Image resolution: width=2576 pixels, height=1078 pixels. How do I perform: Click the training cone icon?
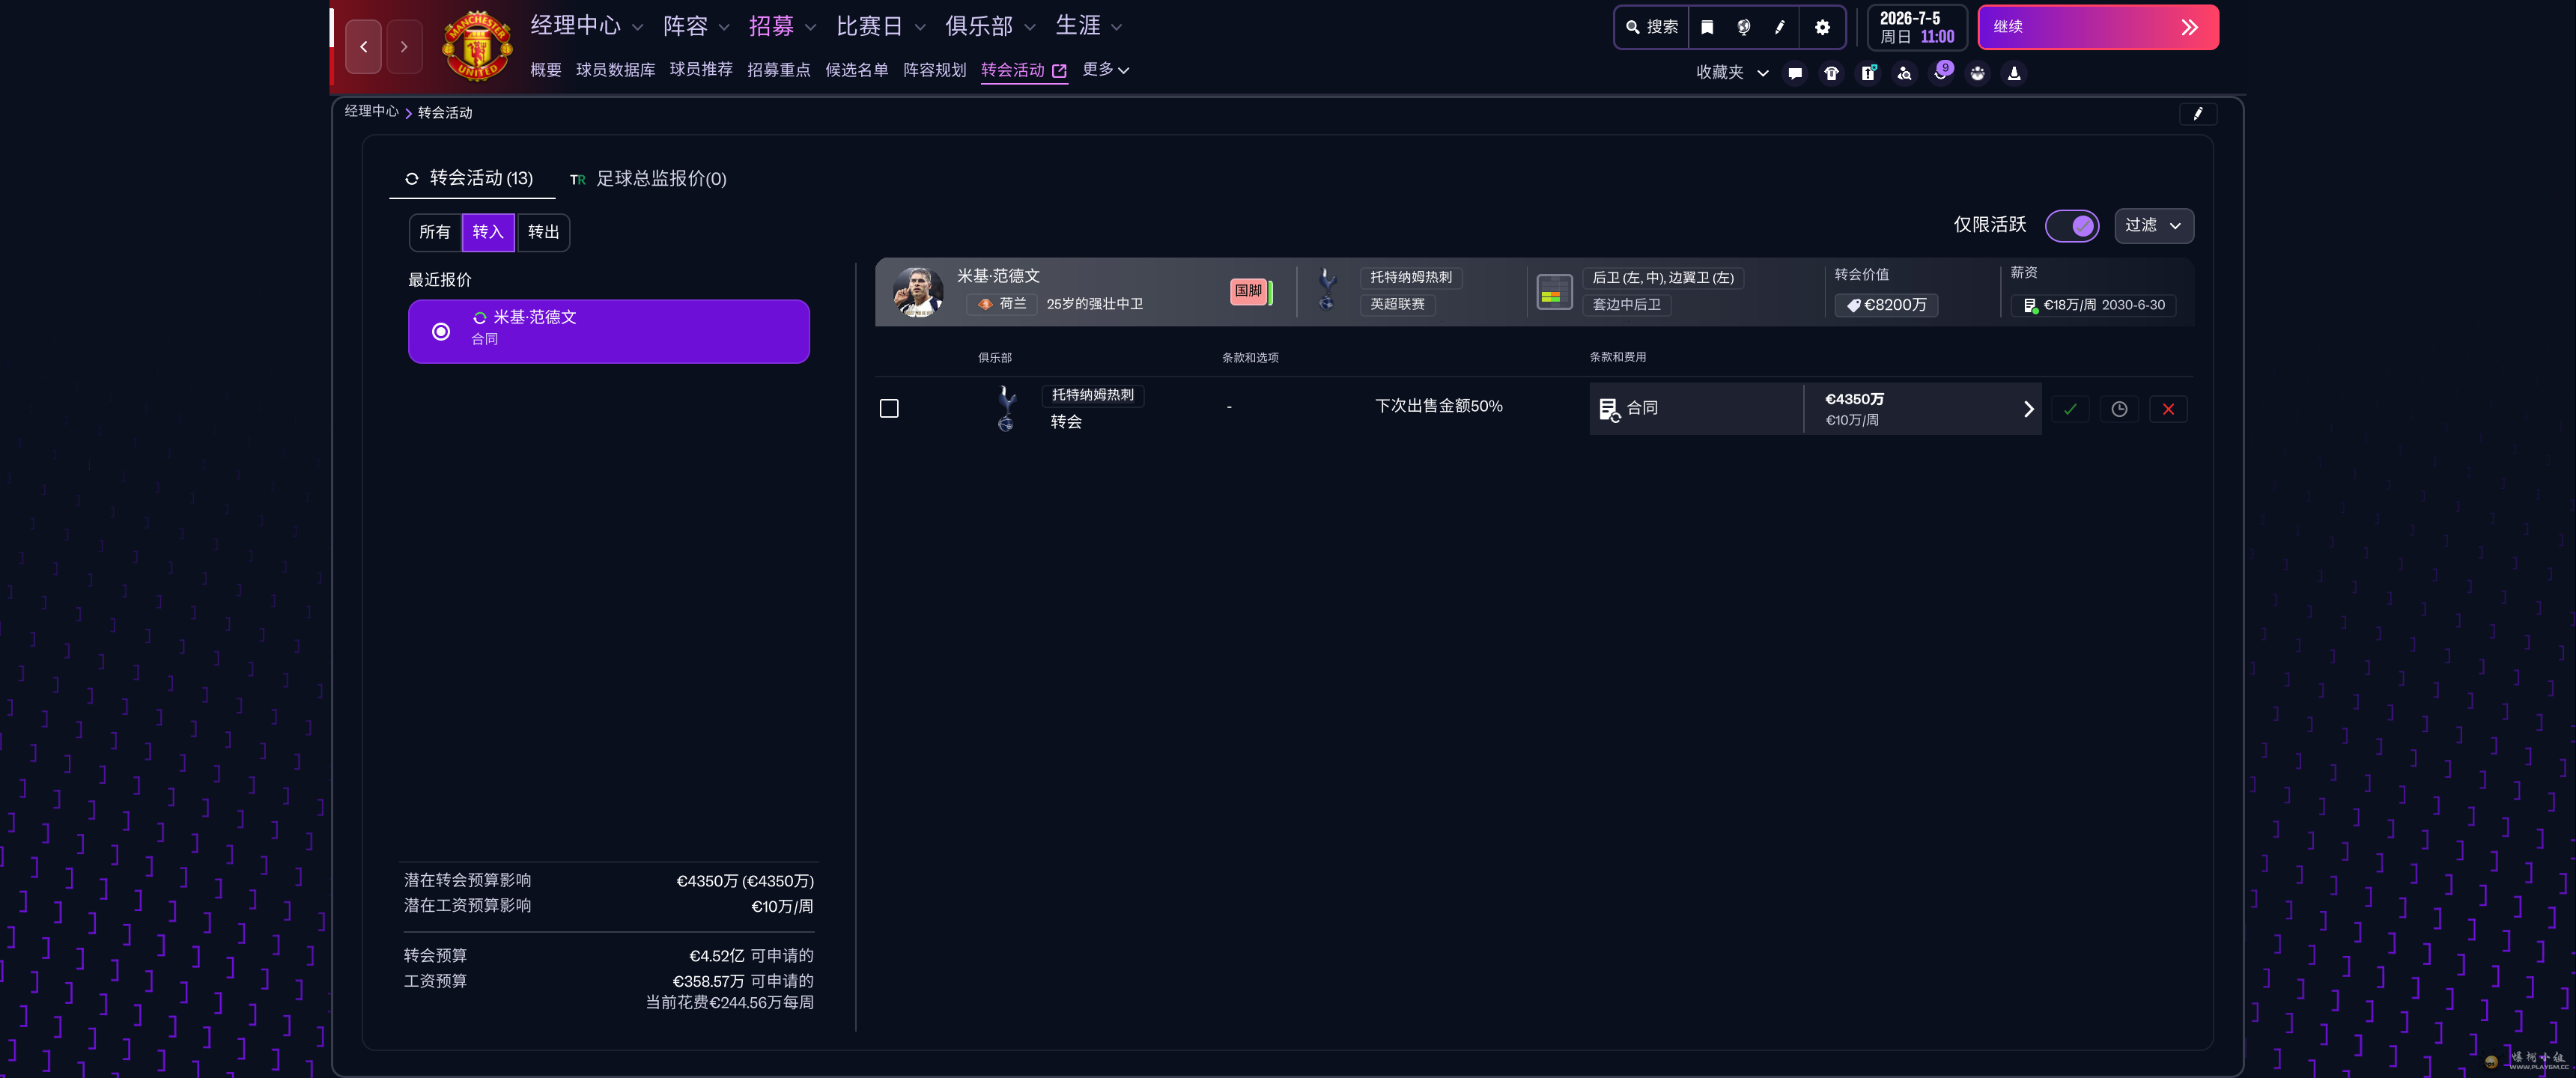[2014, 73]
